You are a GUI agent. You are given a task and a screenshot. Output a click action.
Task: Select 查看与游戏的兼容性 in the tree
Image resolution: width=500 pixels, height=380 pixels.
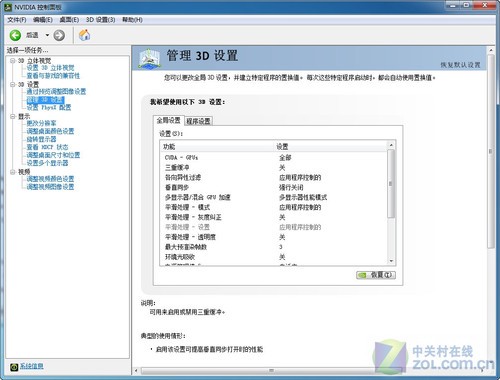(53, 76)
